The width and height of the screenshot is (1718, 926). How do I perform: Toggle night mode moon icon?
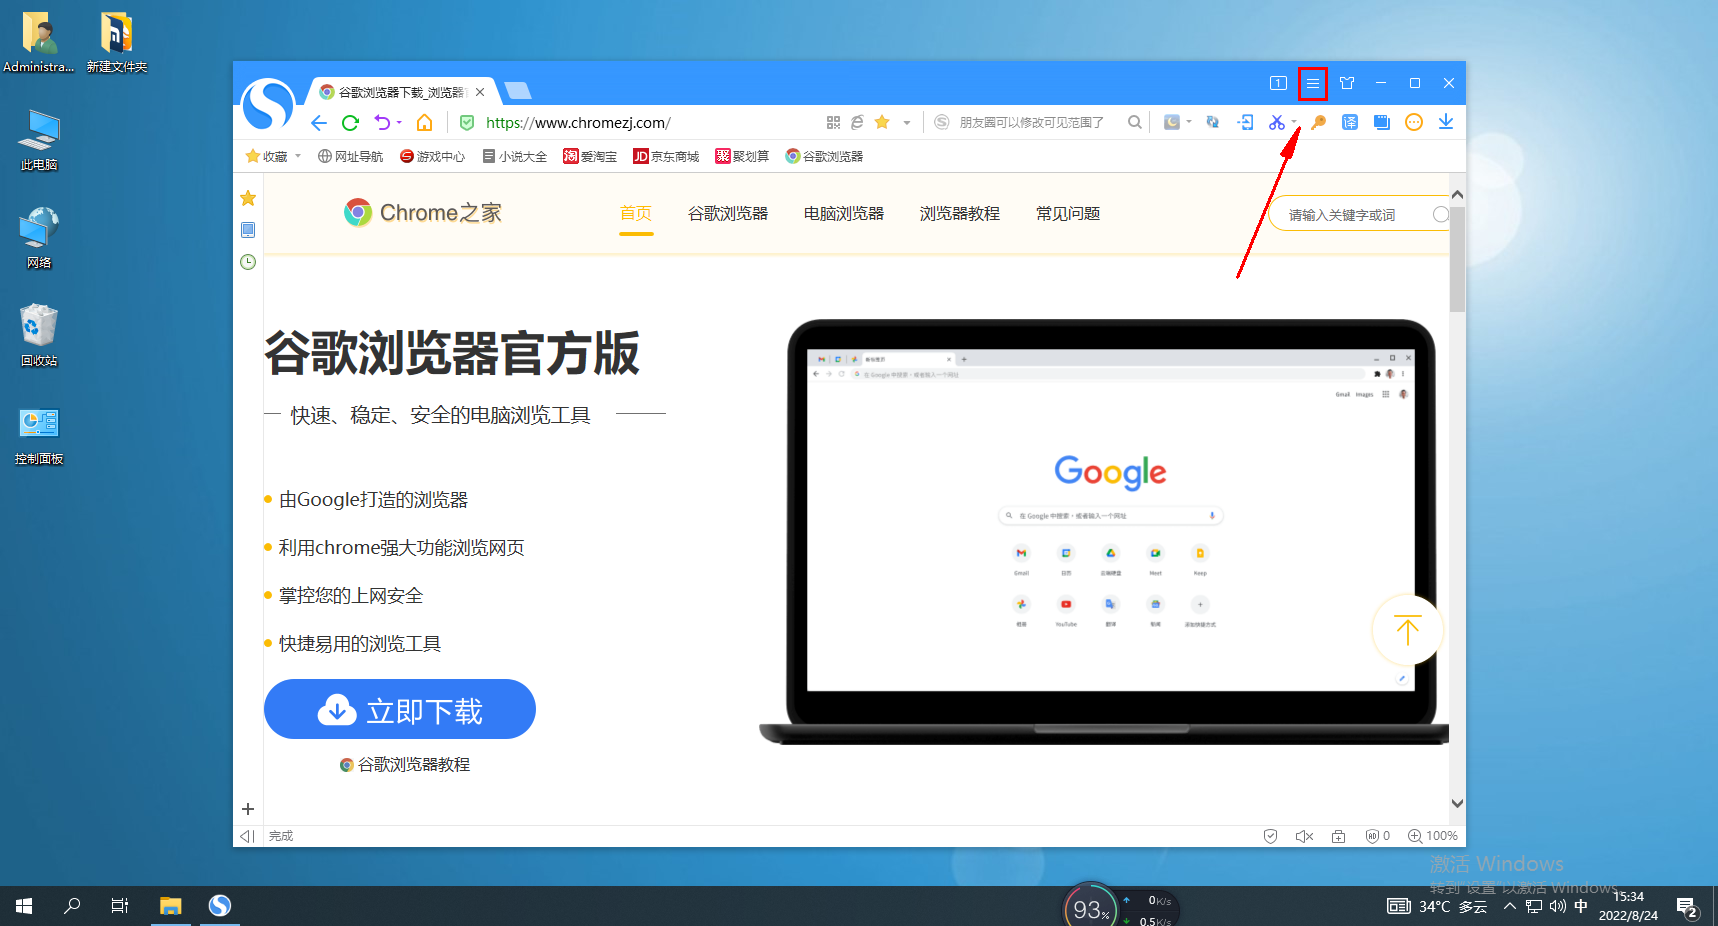(1172, 122)
